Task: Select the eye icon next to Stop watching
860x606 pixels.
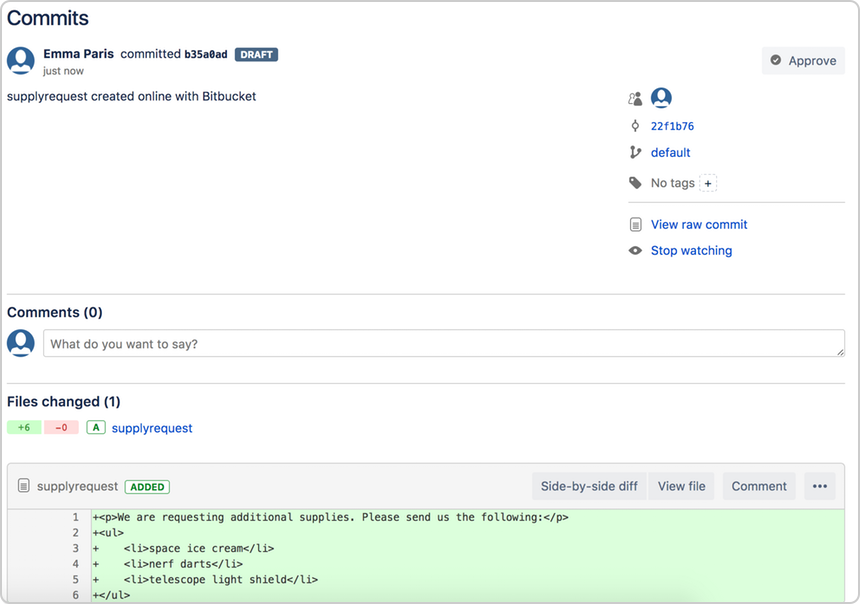Action: pyautogui.click(x=635, y=250)
